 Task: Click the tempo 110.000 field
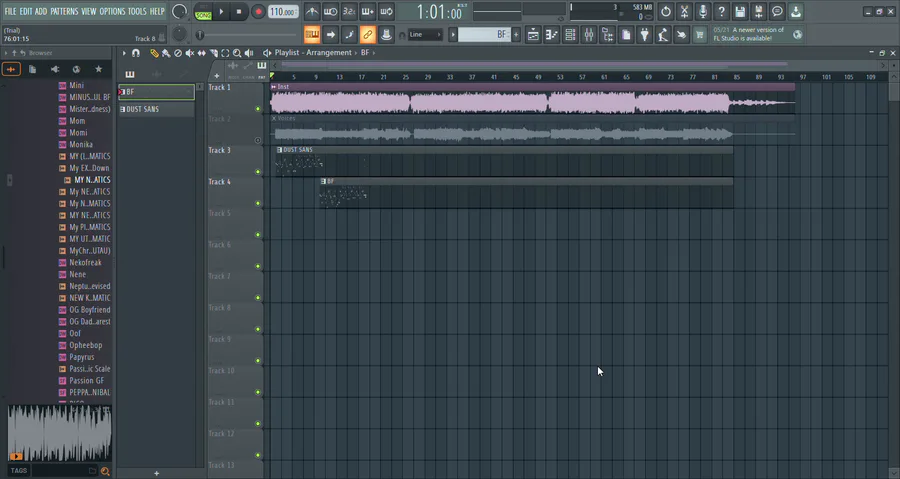click(x=283, y=11)
